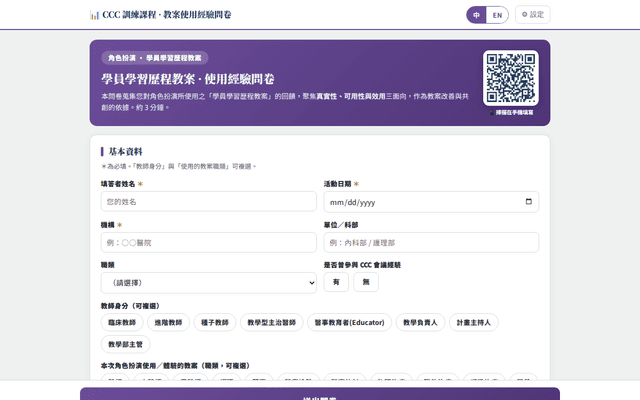Focus the 單位／科部 department input
The height and width of the screenshot is (400, 640).
[x=431, y=242]
